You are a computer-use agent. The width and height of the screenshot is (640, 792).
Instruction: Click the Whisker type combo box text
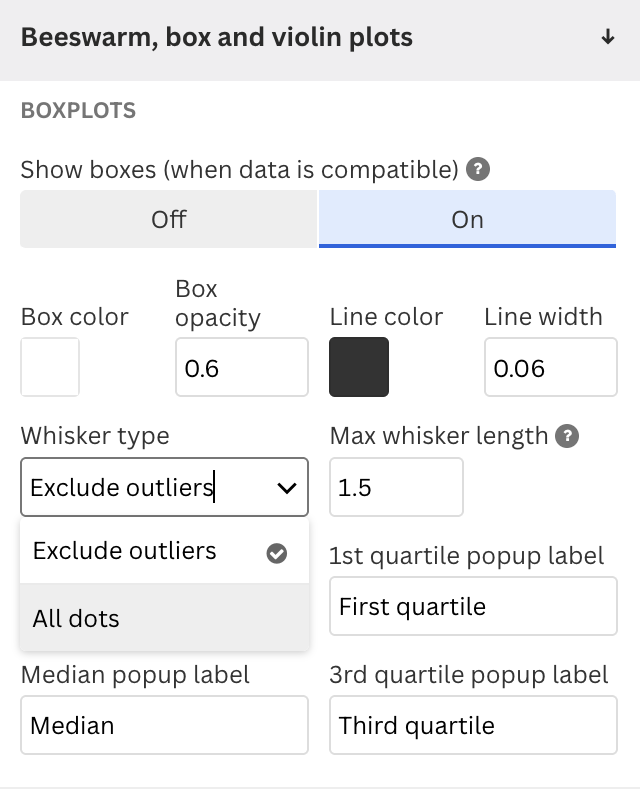coord(122,487)
